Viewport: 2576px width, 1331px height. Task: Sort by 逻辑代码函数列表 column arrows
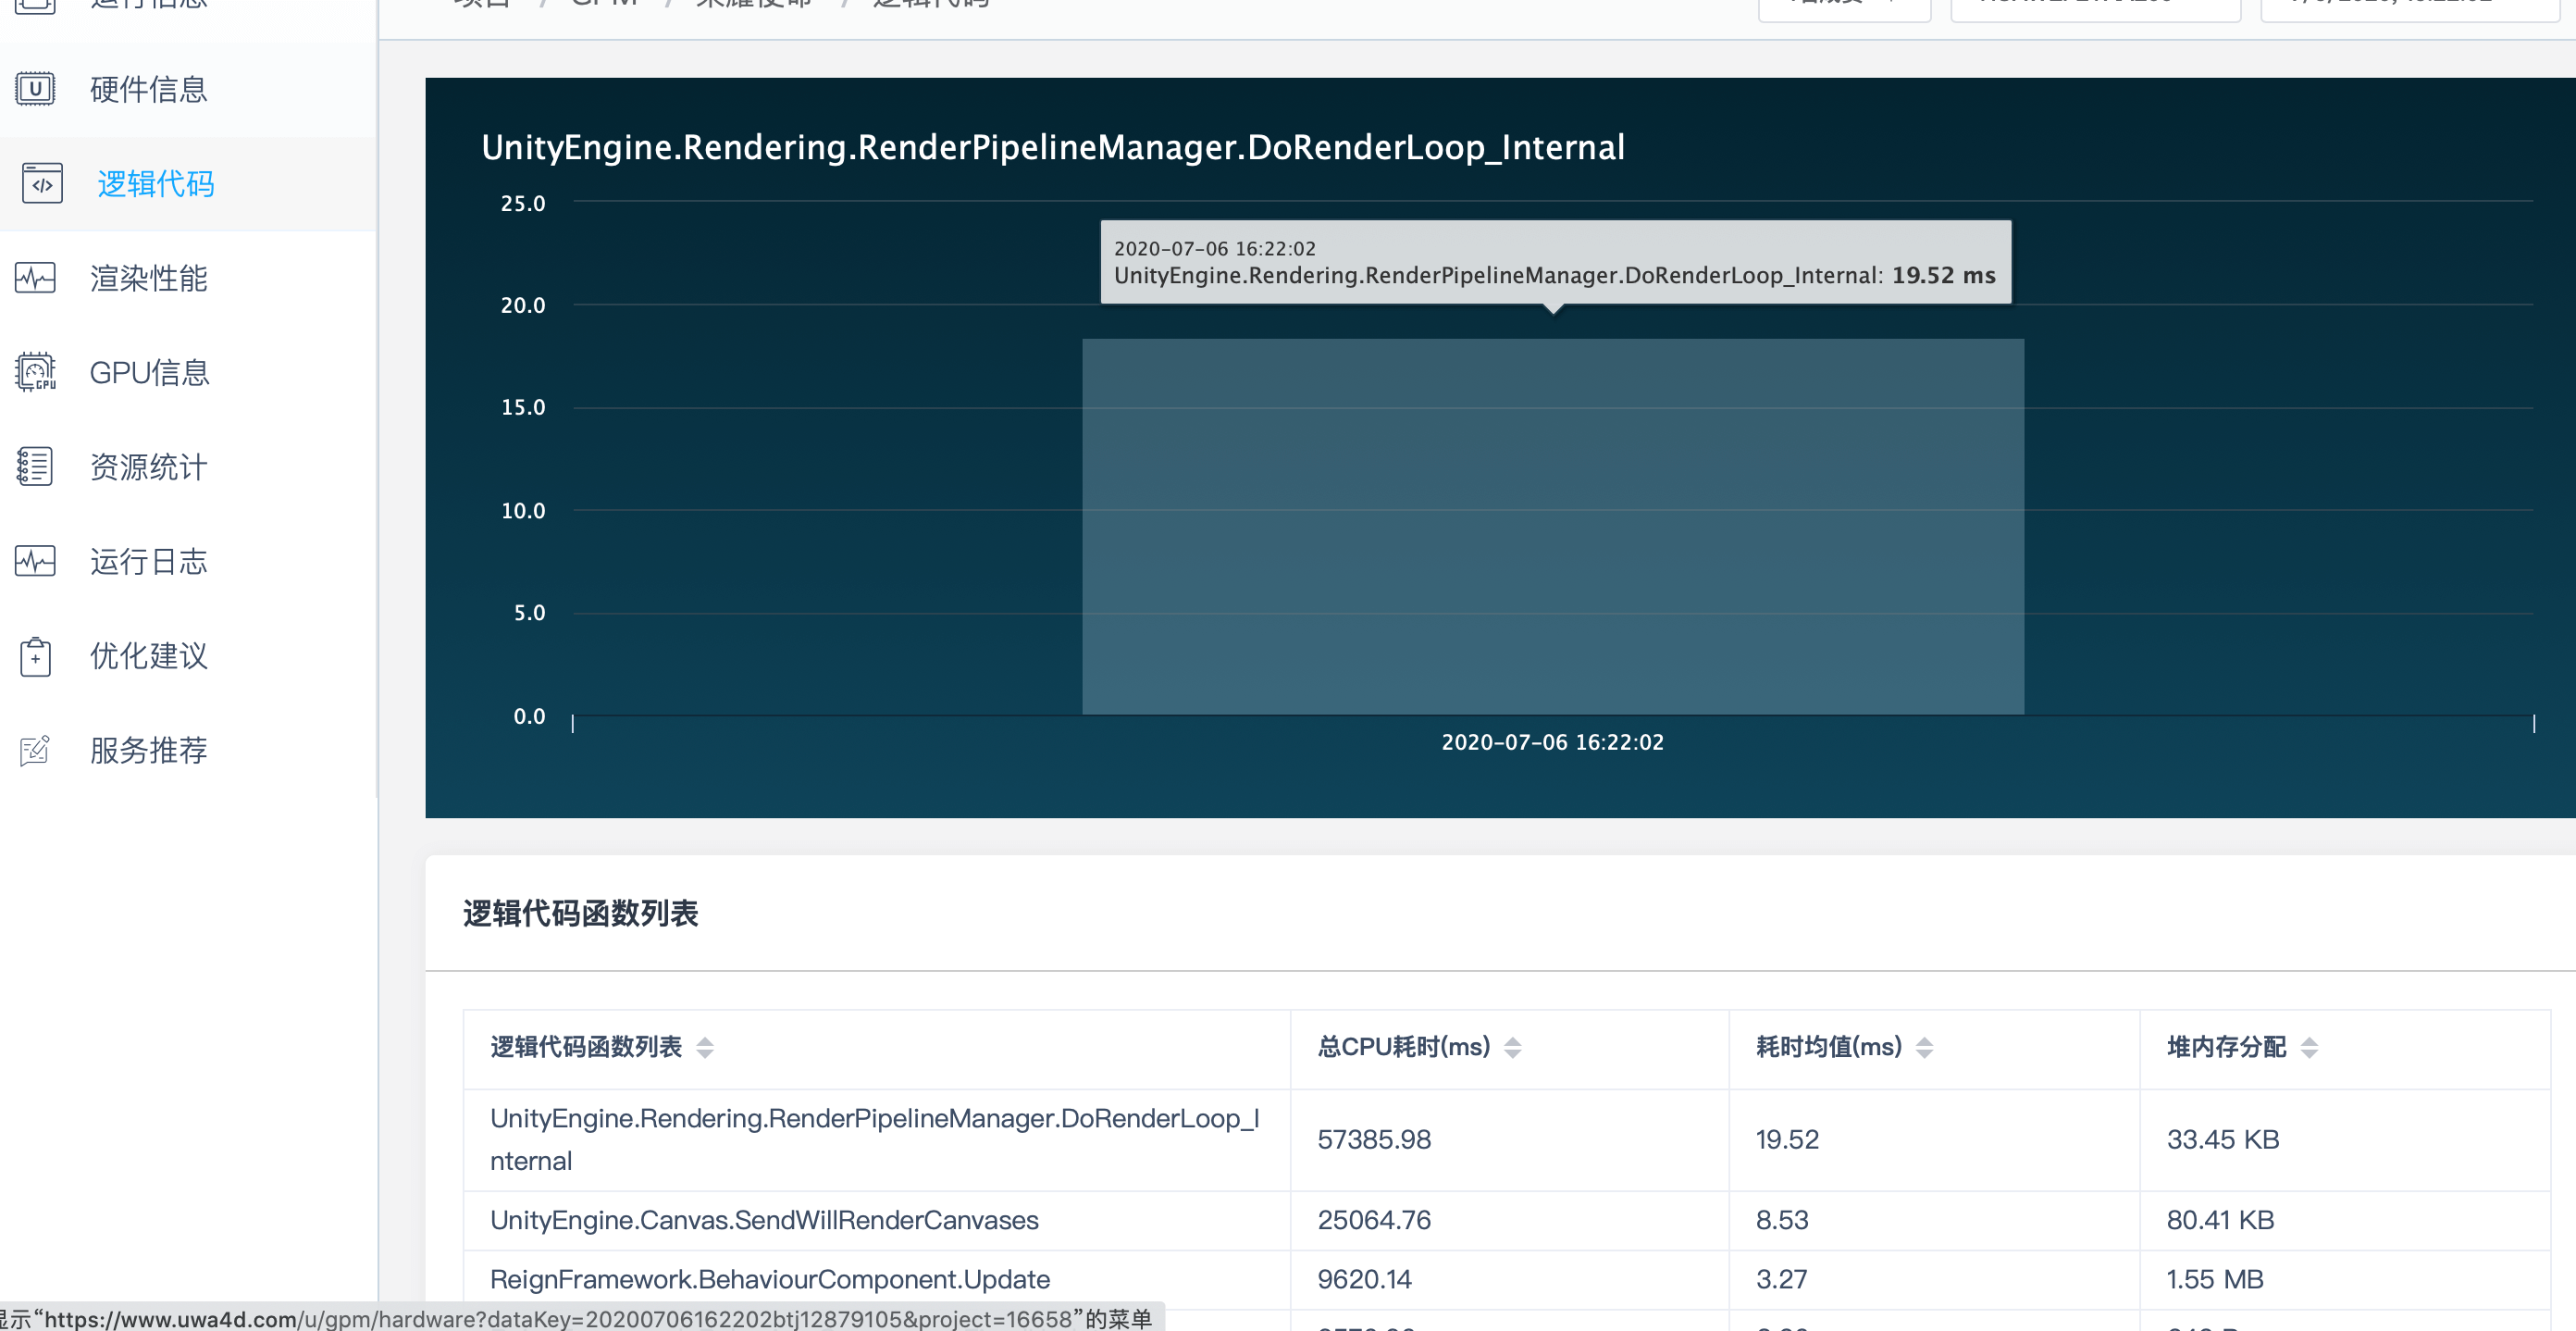pos(705,1047)
